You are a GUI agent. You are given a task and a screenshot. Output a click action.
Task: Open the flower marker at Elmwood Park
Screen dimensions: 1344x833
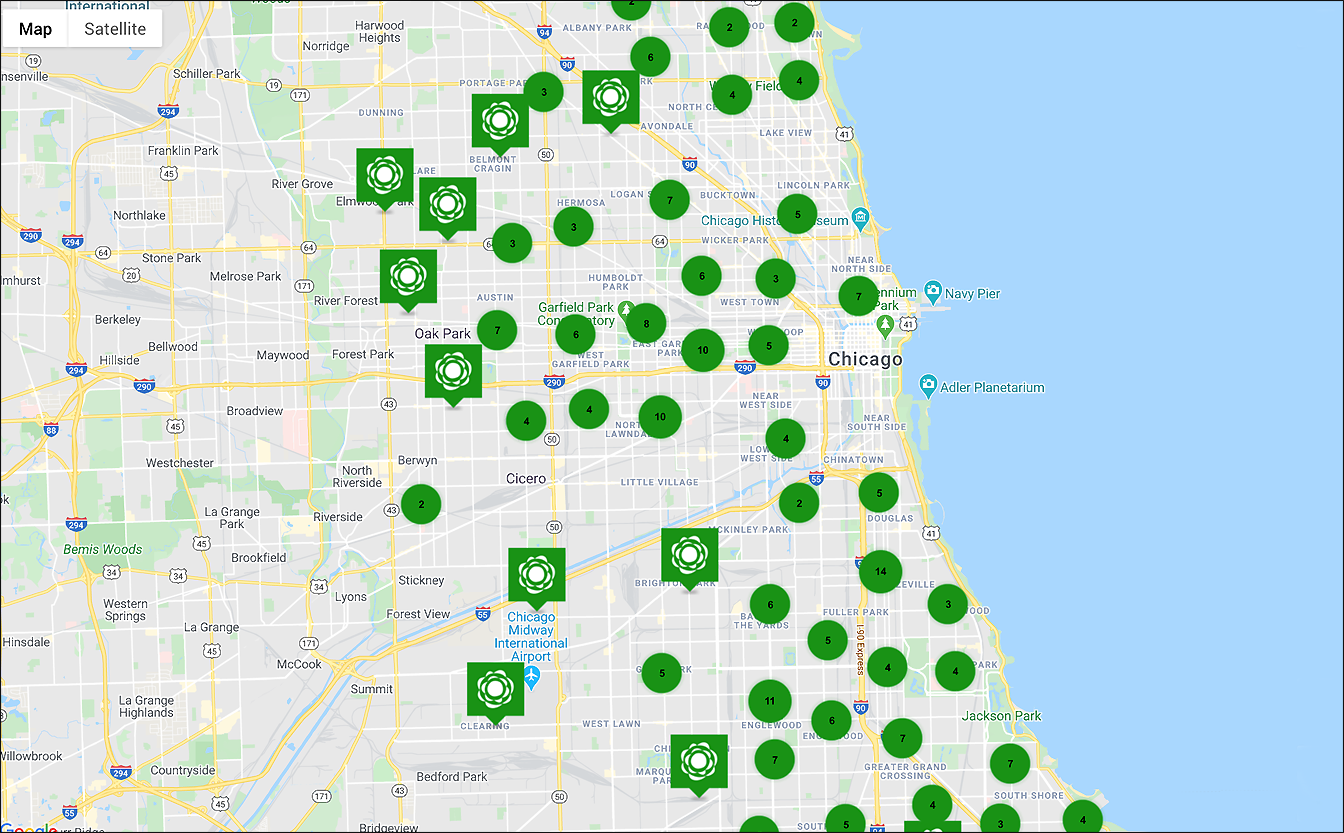[385, 176]
